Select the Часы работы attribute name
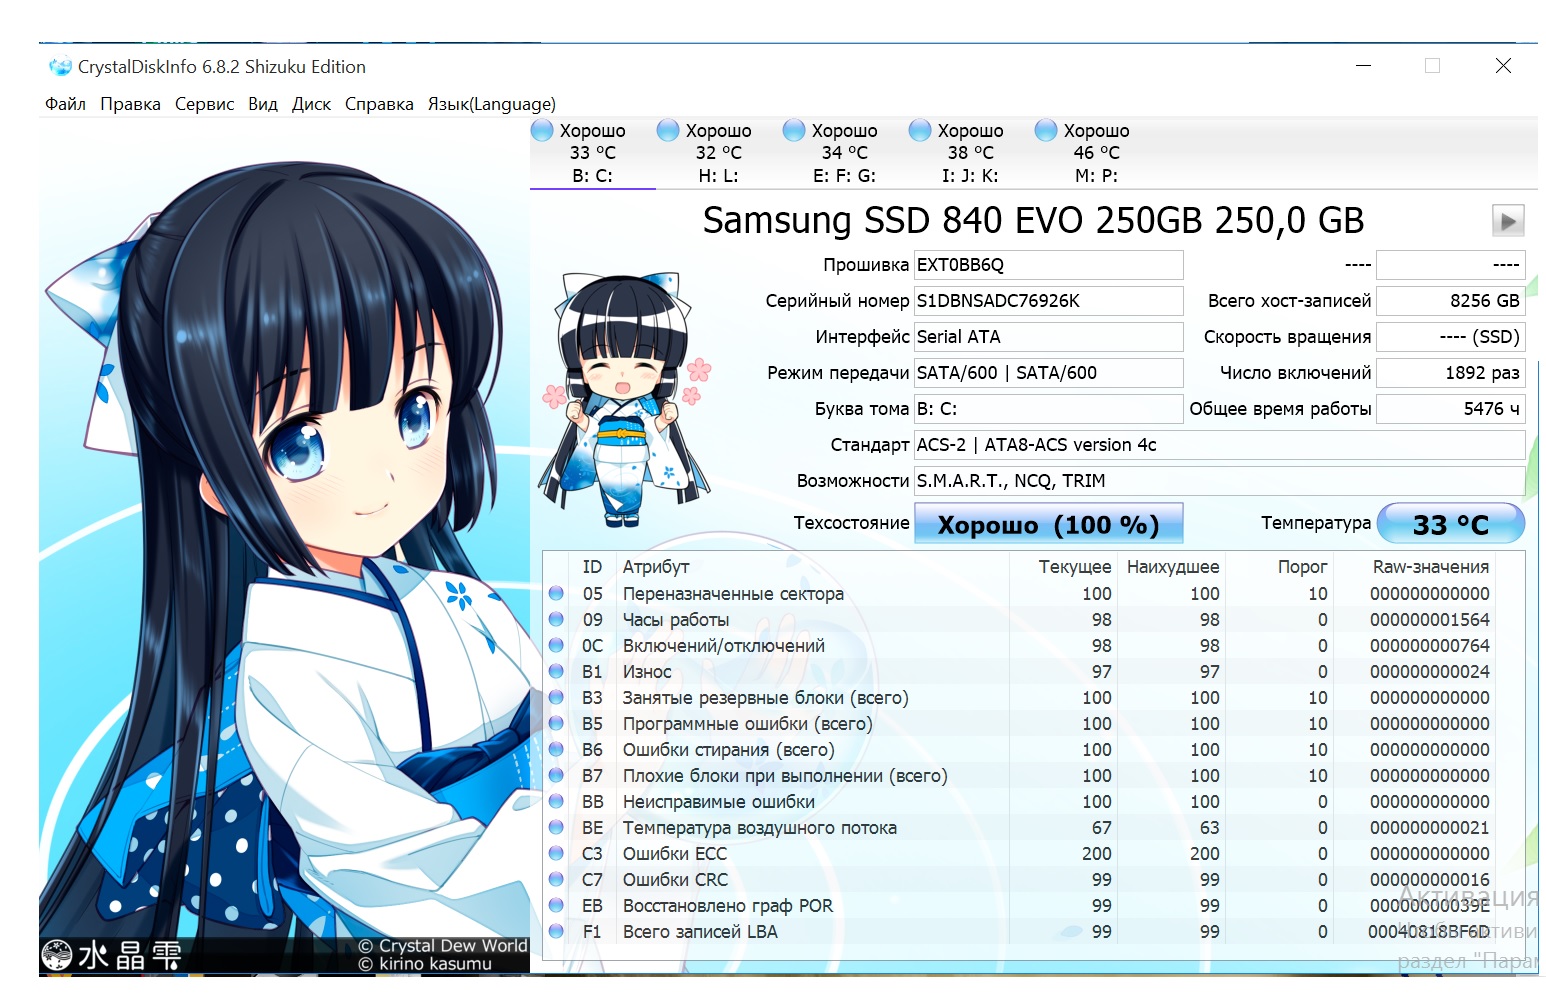Screen dimensions: 1546x1004 676,620
